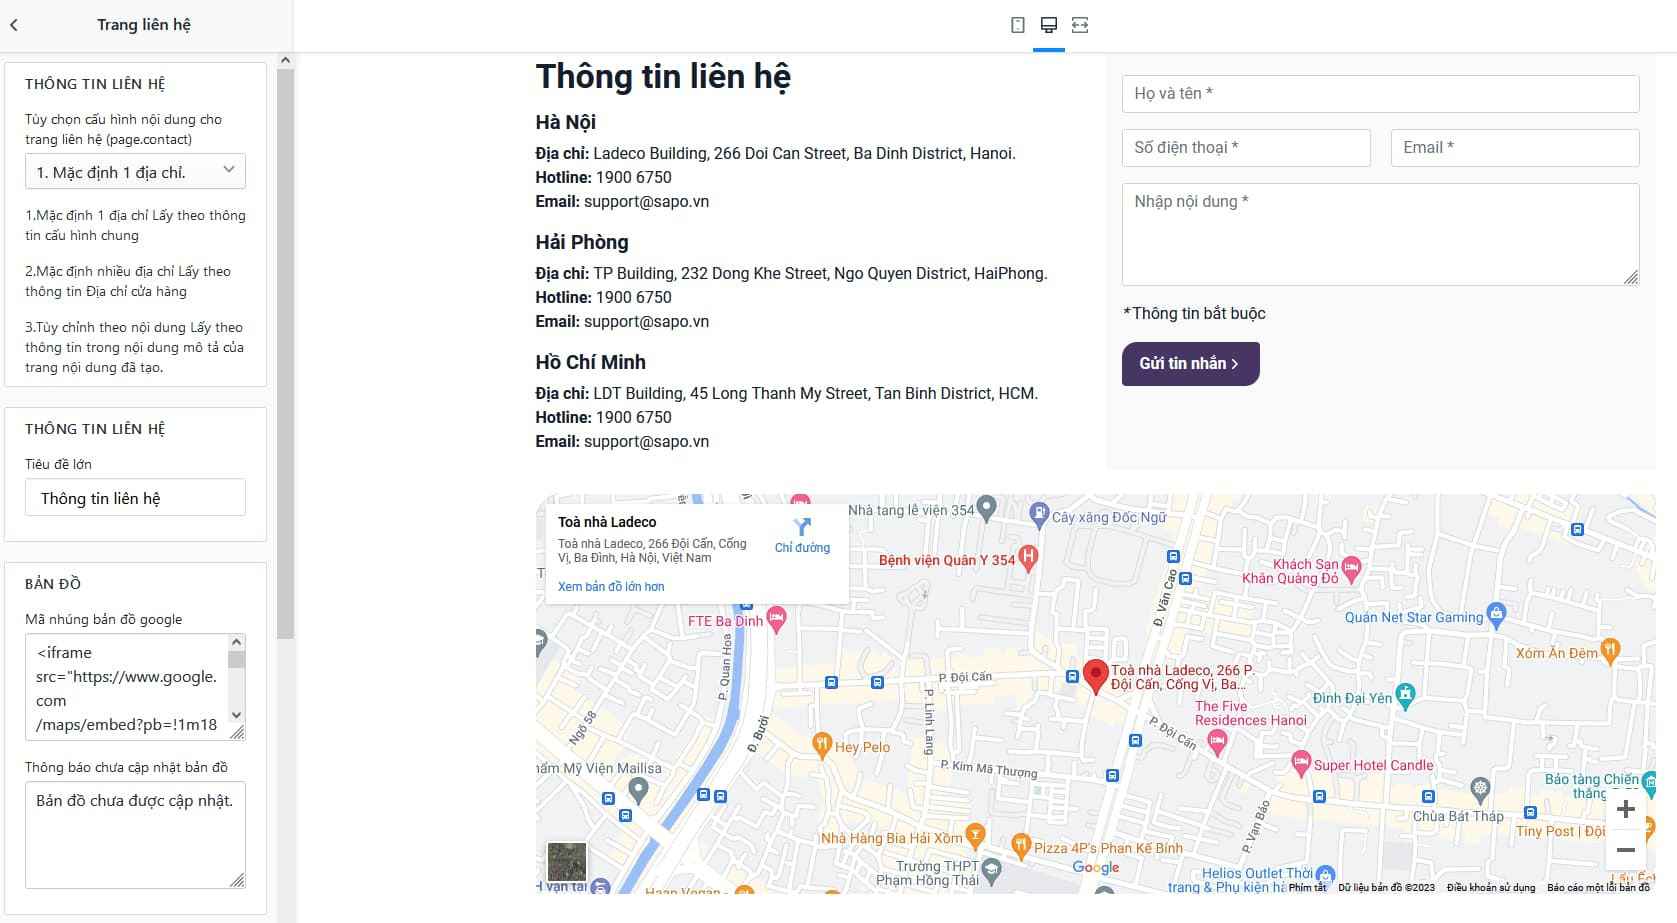Edit the Tiêu đề lớn title field
The image size is (1677, 923).
(x=135, y=498)
